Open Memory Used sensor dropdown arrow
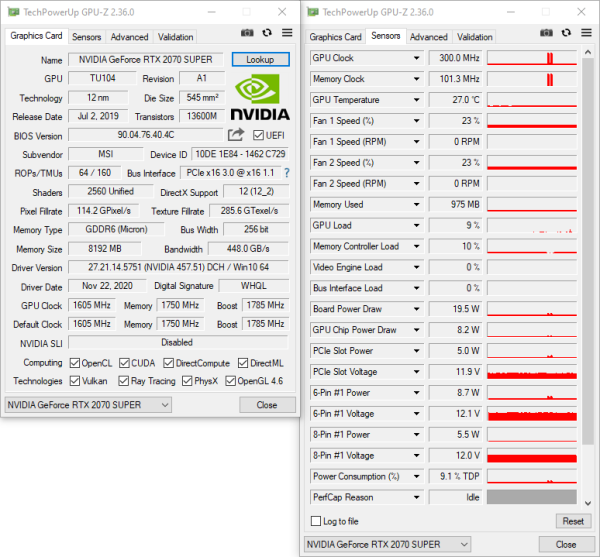This screenshot has height=557, width=600. point(416,205)
